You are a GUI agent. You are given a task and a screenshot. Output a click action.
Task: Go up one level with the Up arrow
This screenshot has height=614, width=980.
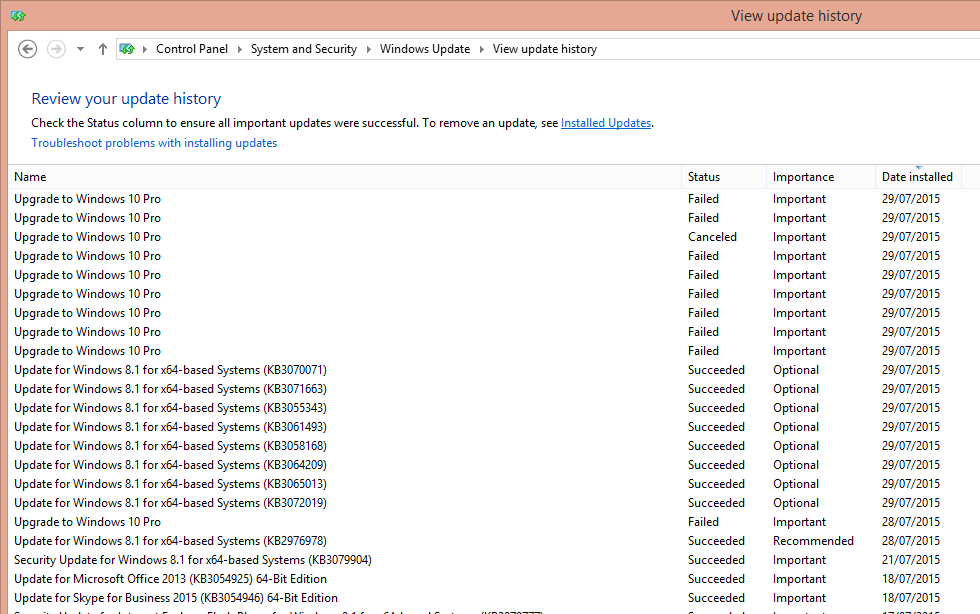tap(102, 49)
